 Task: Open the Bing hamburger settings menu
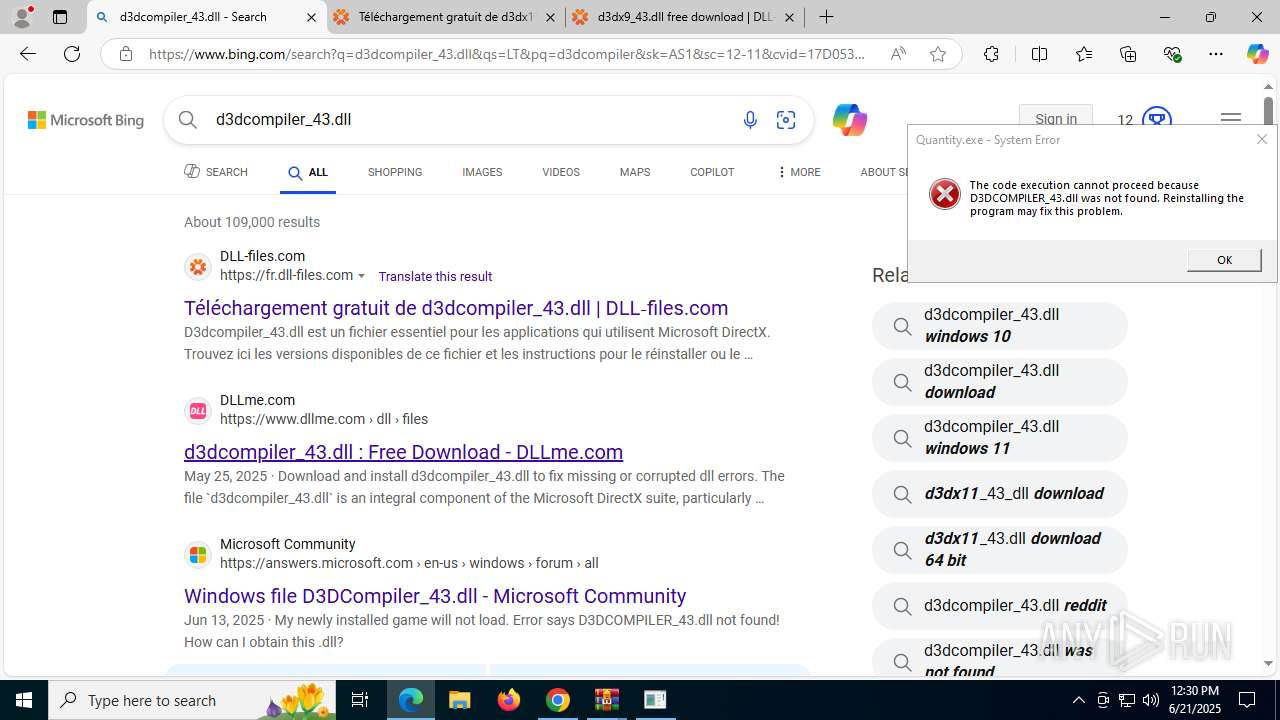point(1231,120)
